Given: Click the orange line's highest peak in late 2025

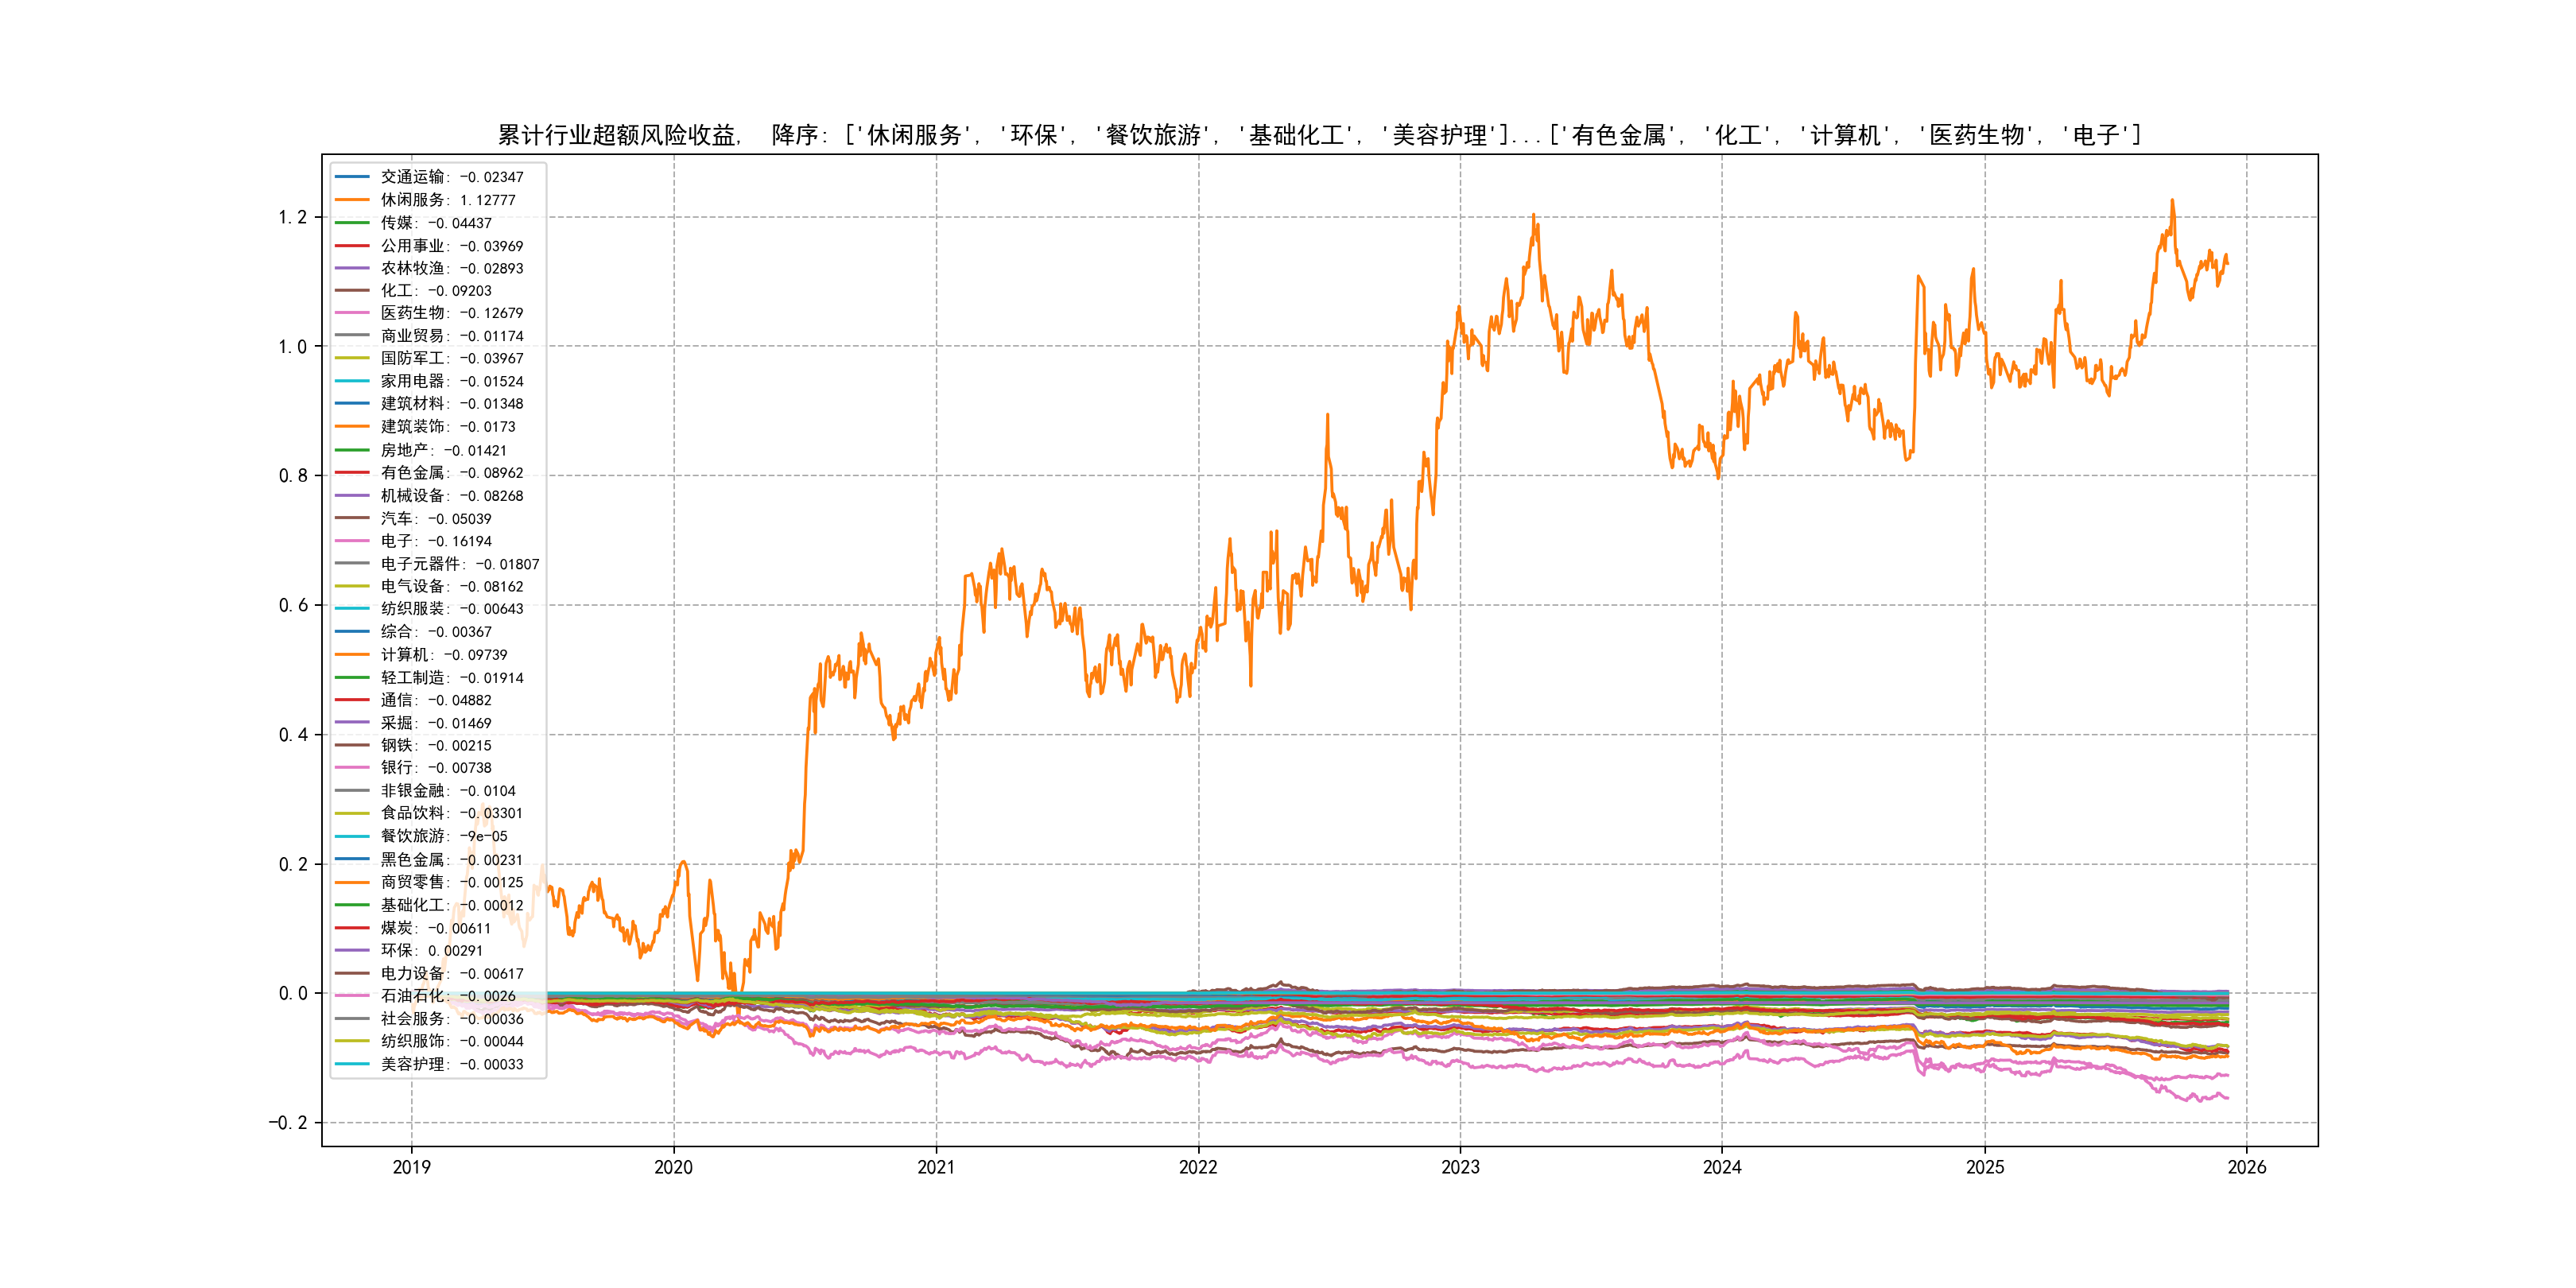Looking at the screenshot, I should point(2172,201).
